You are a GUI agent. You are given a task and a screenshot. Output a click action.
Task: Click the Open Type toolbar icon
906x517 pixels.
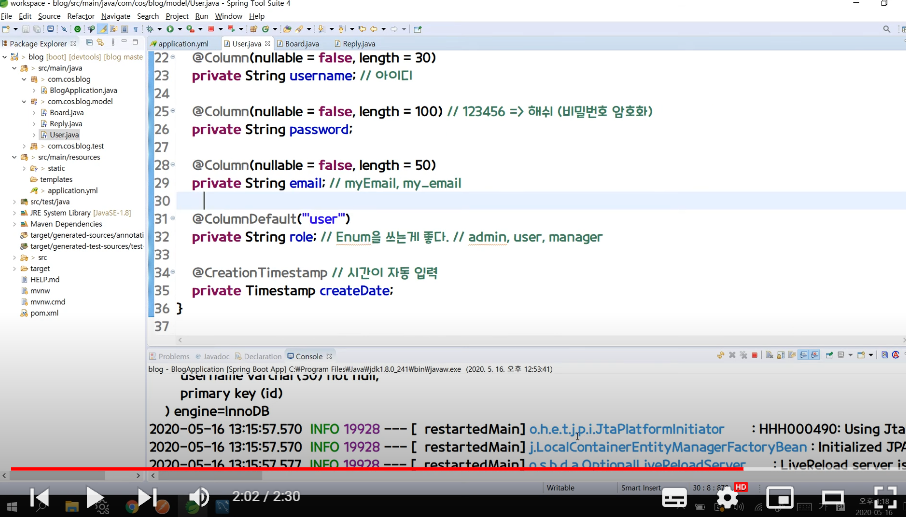pos(286,29)
